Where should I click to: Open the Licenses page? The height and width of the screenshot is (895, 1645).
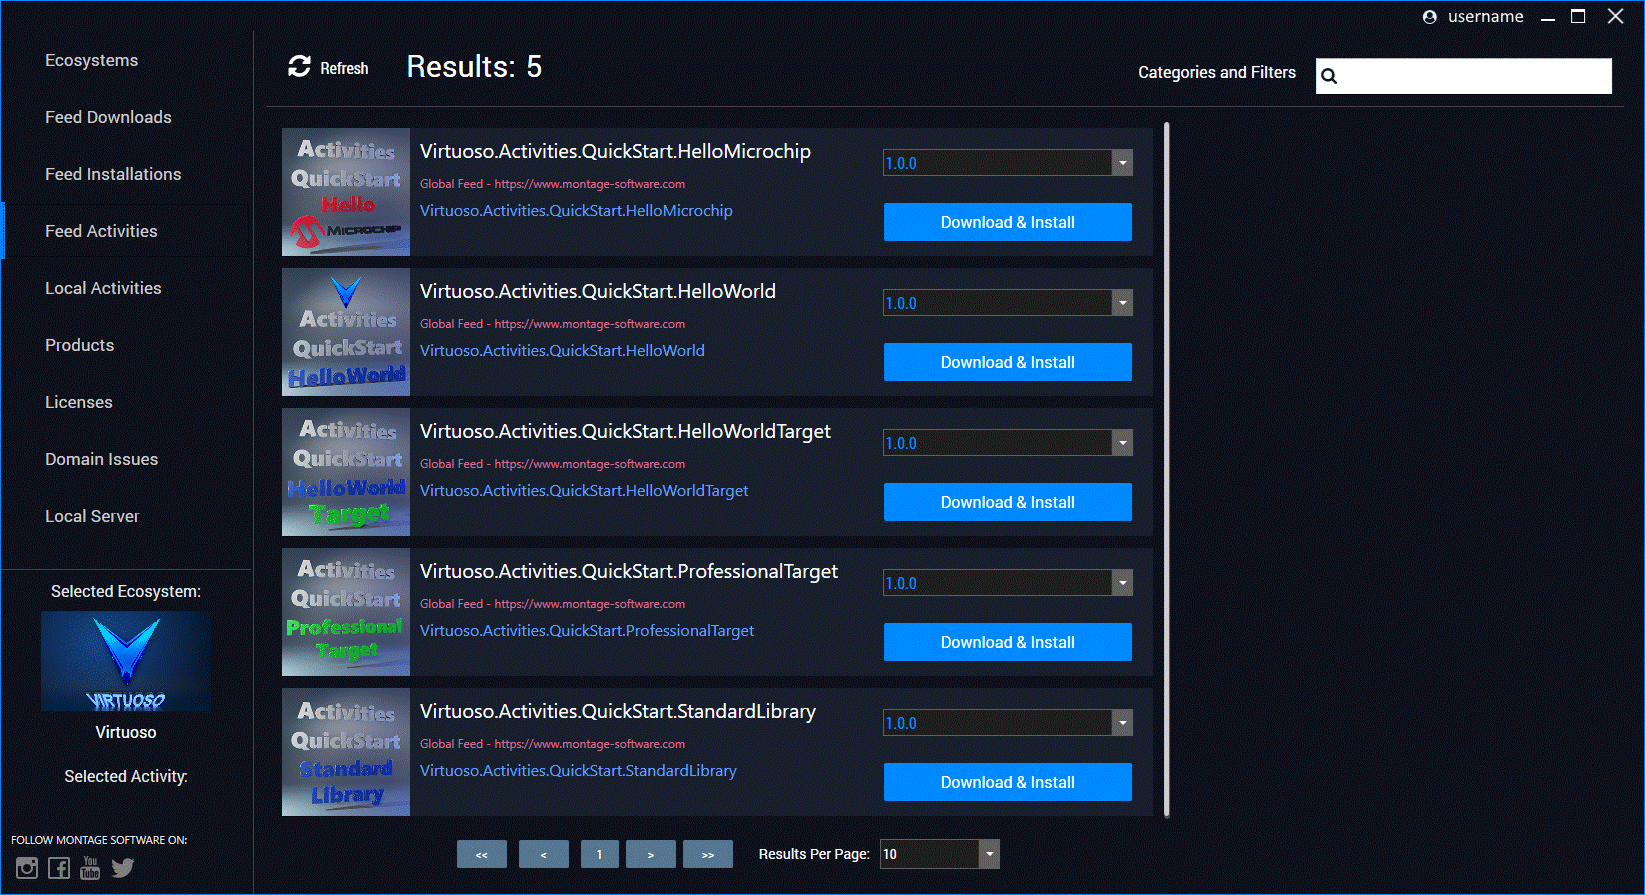79,402
